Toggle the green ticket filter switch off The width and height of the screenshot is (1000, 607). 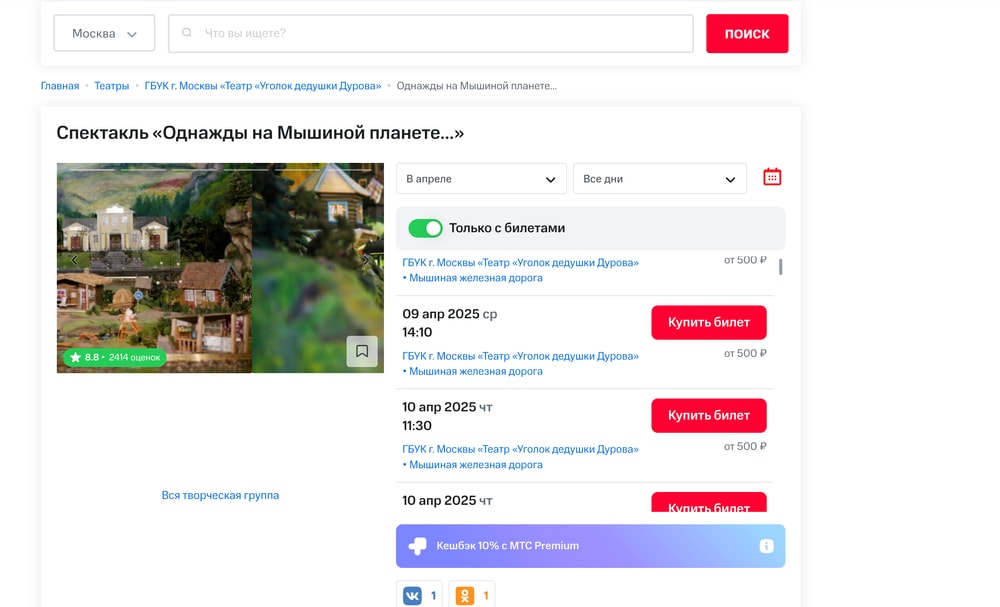pyautogui.click(x=424, y=227)
